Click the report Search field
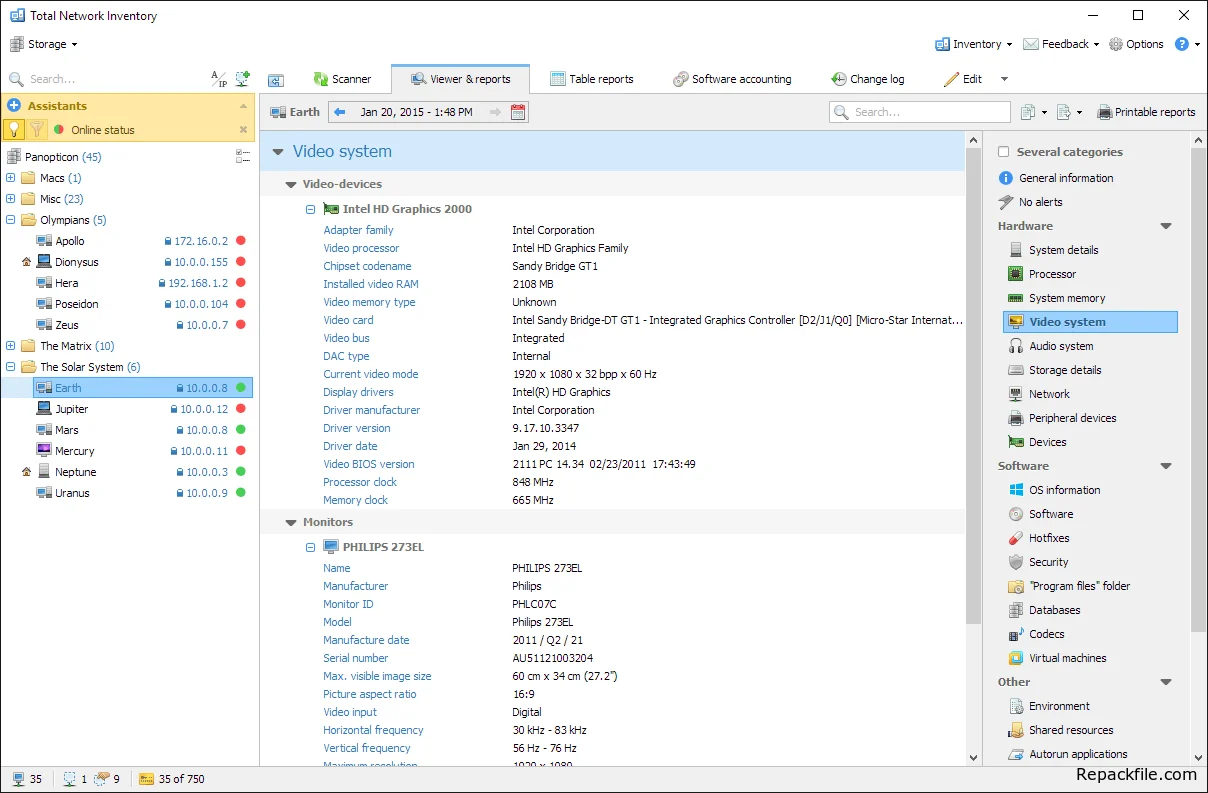 (920, 112)
